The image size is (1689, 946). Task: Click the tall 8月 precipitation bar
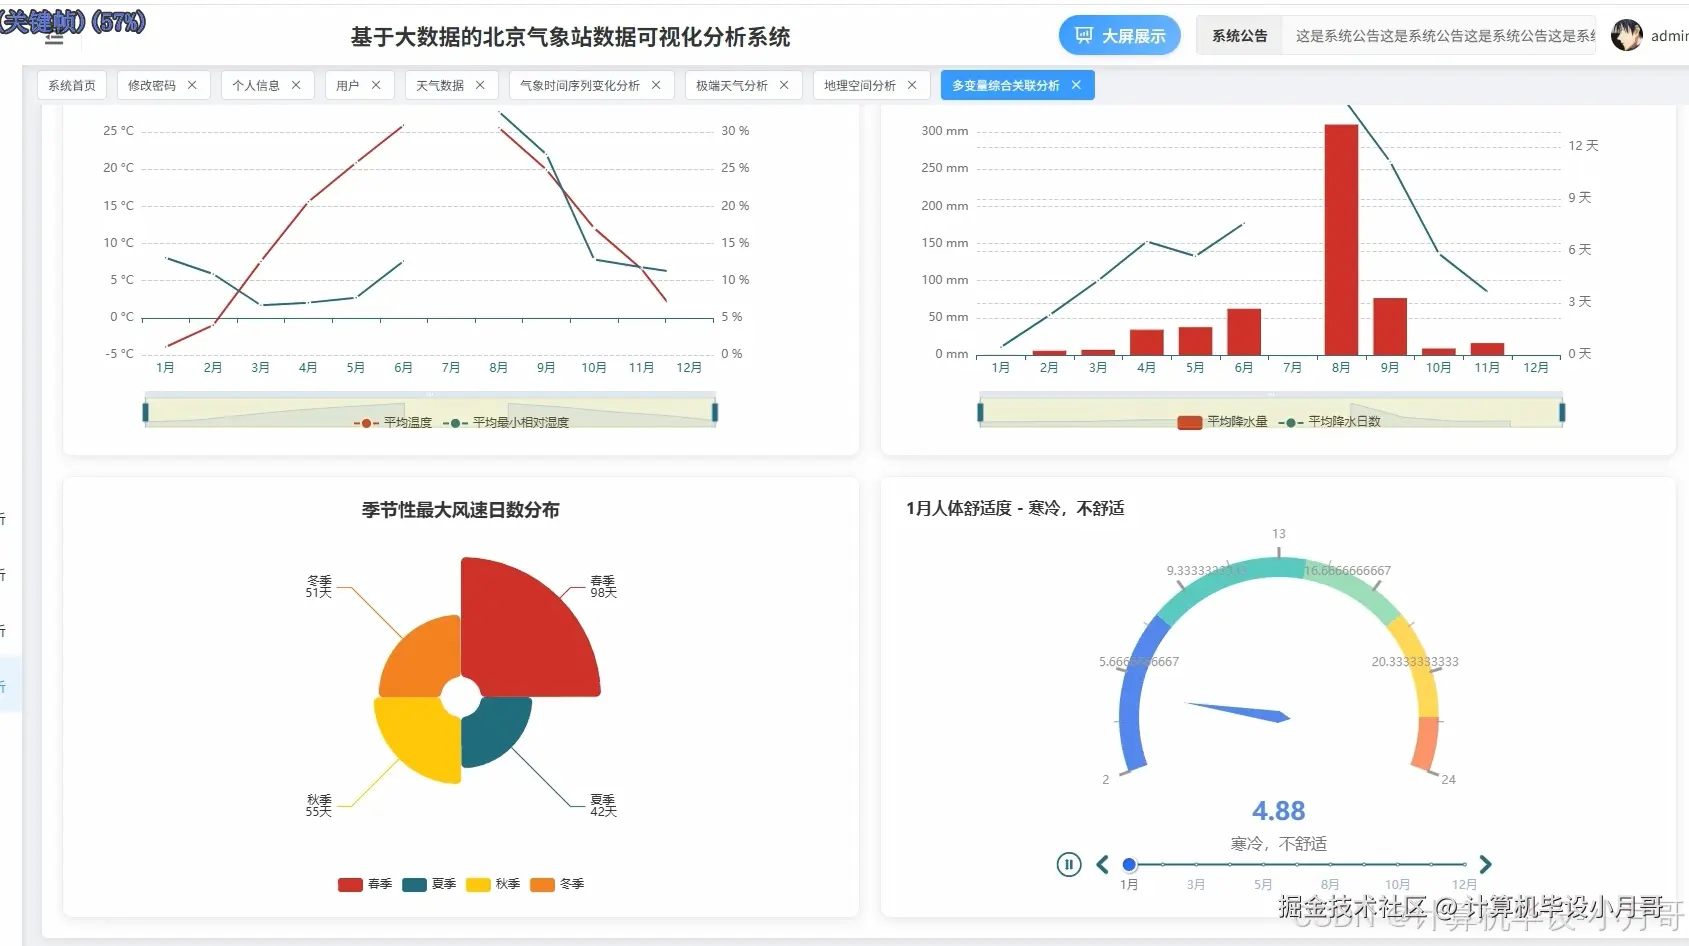pyautogui.click(x=1341, y=240)
